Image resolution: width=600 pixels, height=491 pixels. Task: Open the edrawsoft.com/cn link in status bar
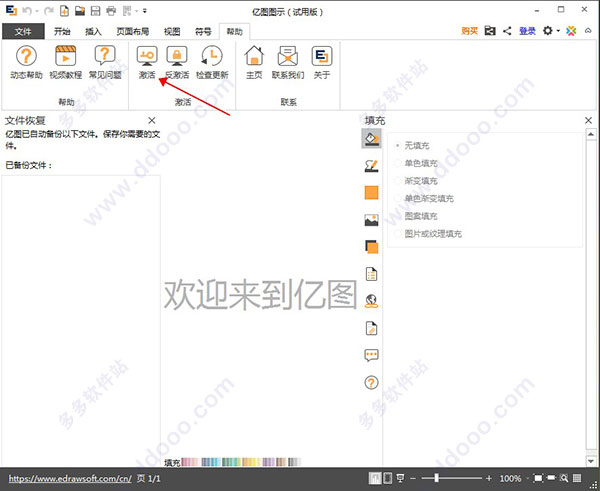coord(70,479)
